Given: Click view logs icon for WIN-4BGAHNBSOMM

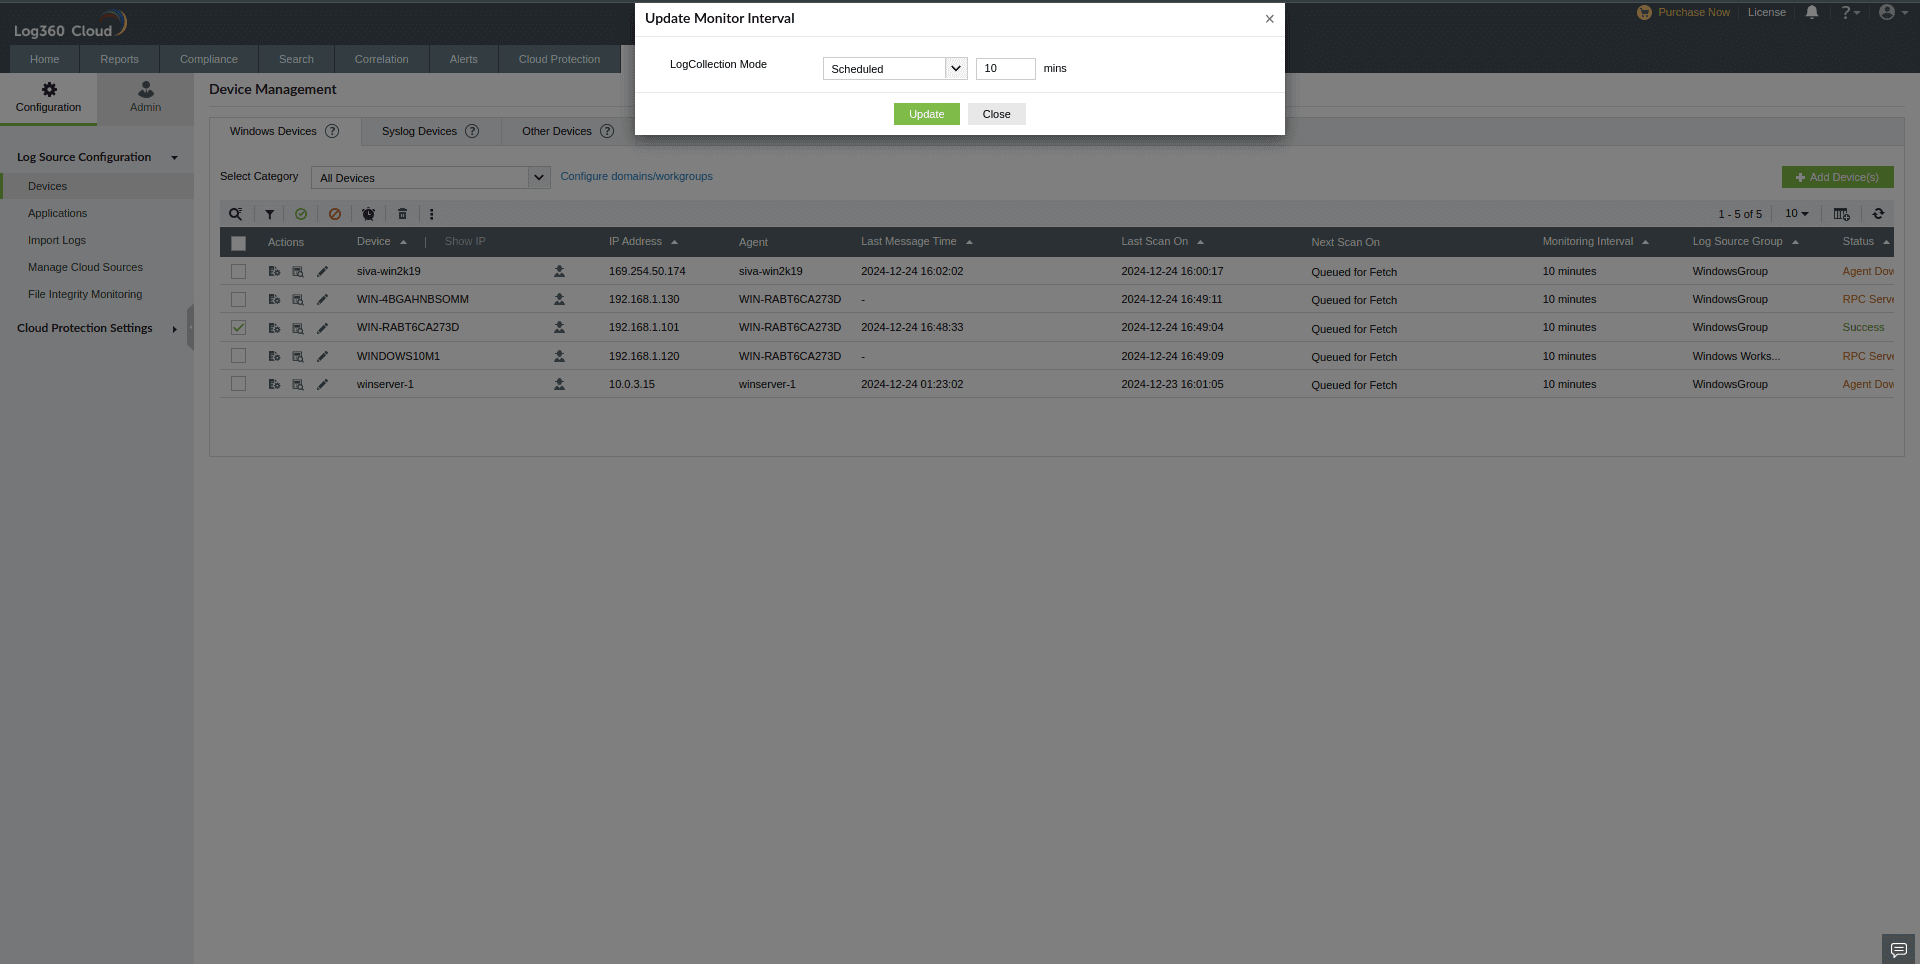Looking at the screenshot, I should pos(297,300).
